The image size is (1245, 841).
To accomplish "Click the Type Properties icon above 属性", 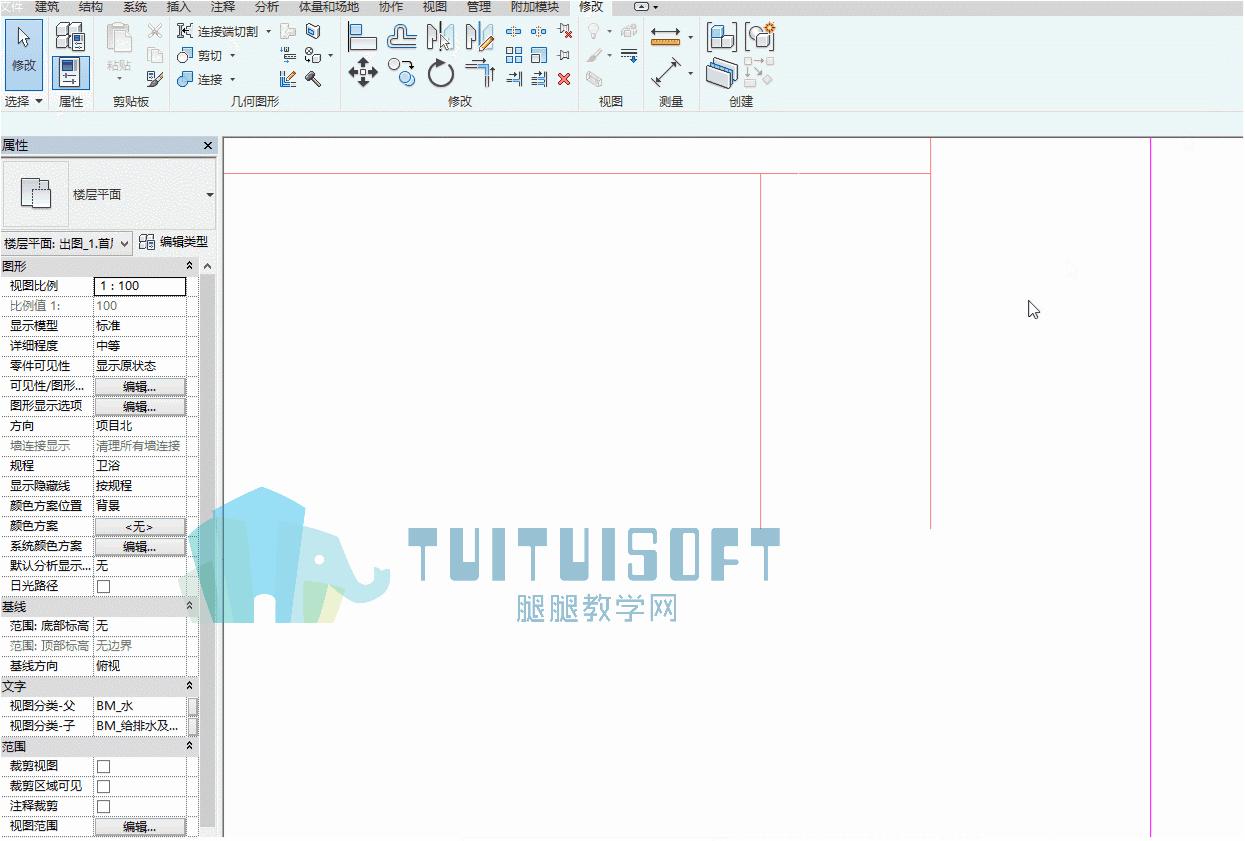I will tap(70, 36).
